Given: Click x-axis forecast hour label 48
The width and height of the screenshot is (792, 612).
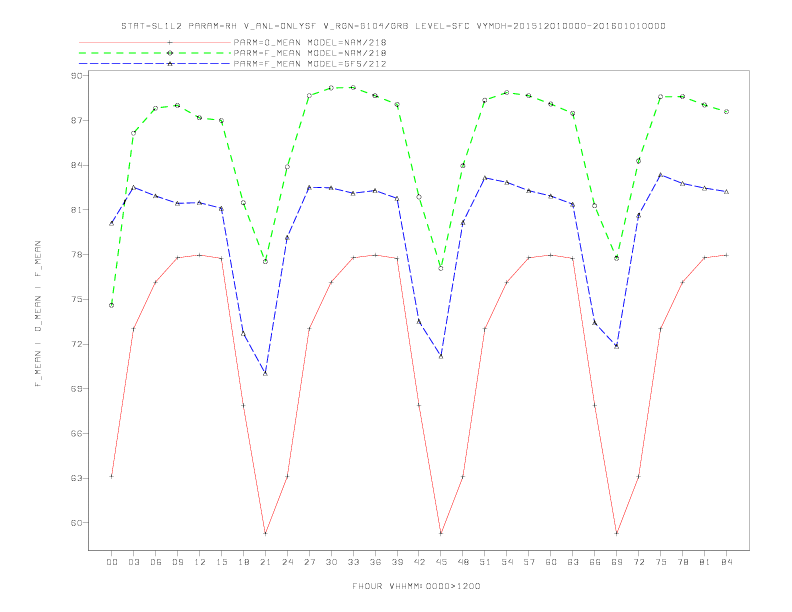Looking at the screenshot, I should (x=463, y=562).
